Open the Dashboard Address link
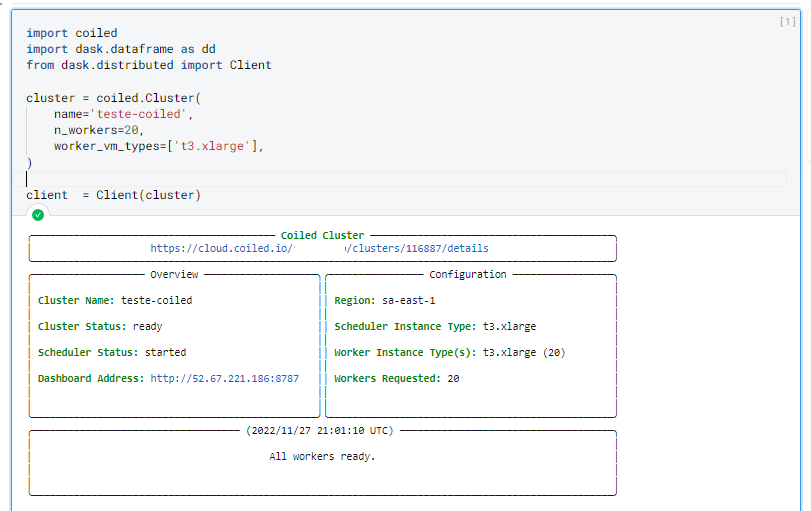811x511 pixels. pyautogui.click(x=224, y=378)
